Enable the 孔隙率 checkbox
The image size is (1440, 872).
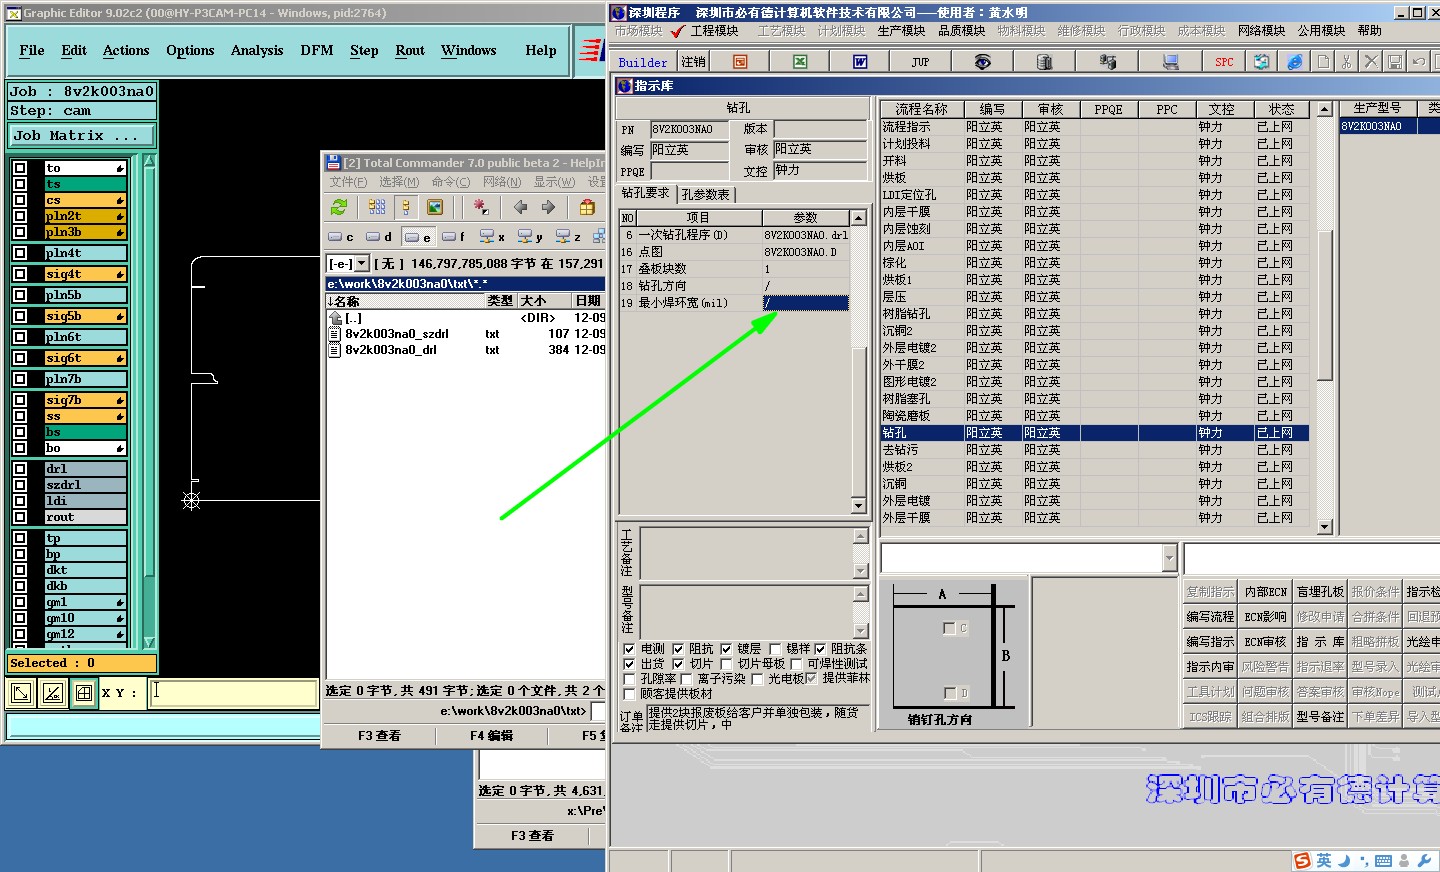(x=629, y=679)
